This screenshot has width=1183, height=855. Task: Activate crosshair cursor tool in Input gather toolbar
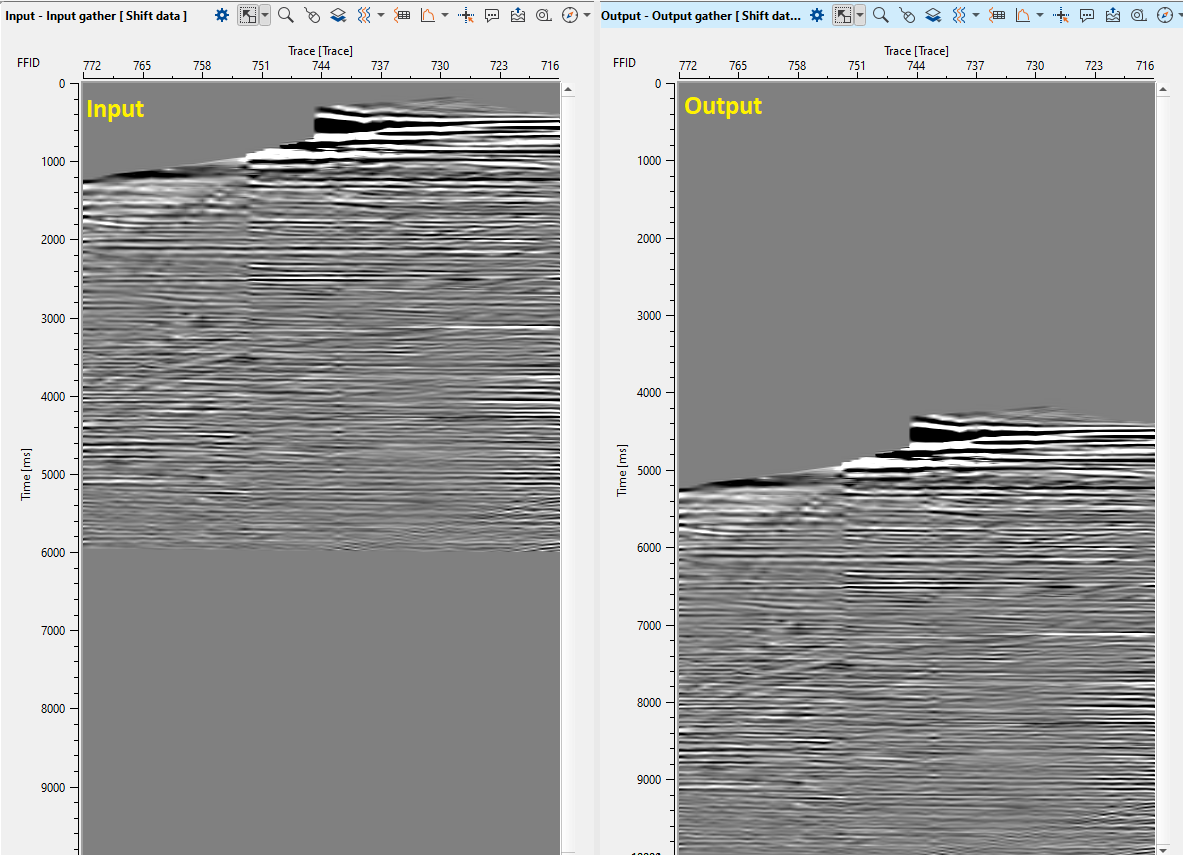pos(465,15)
